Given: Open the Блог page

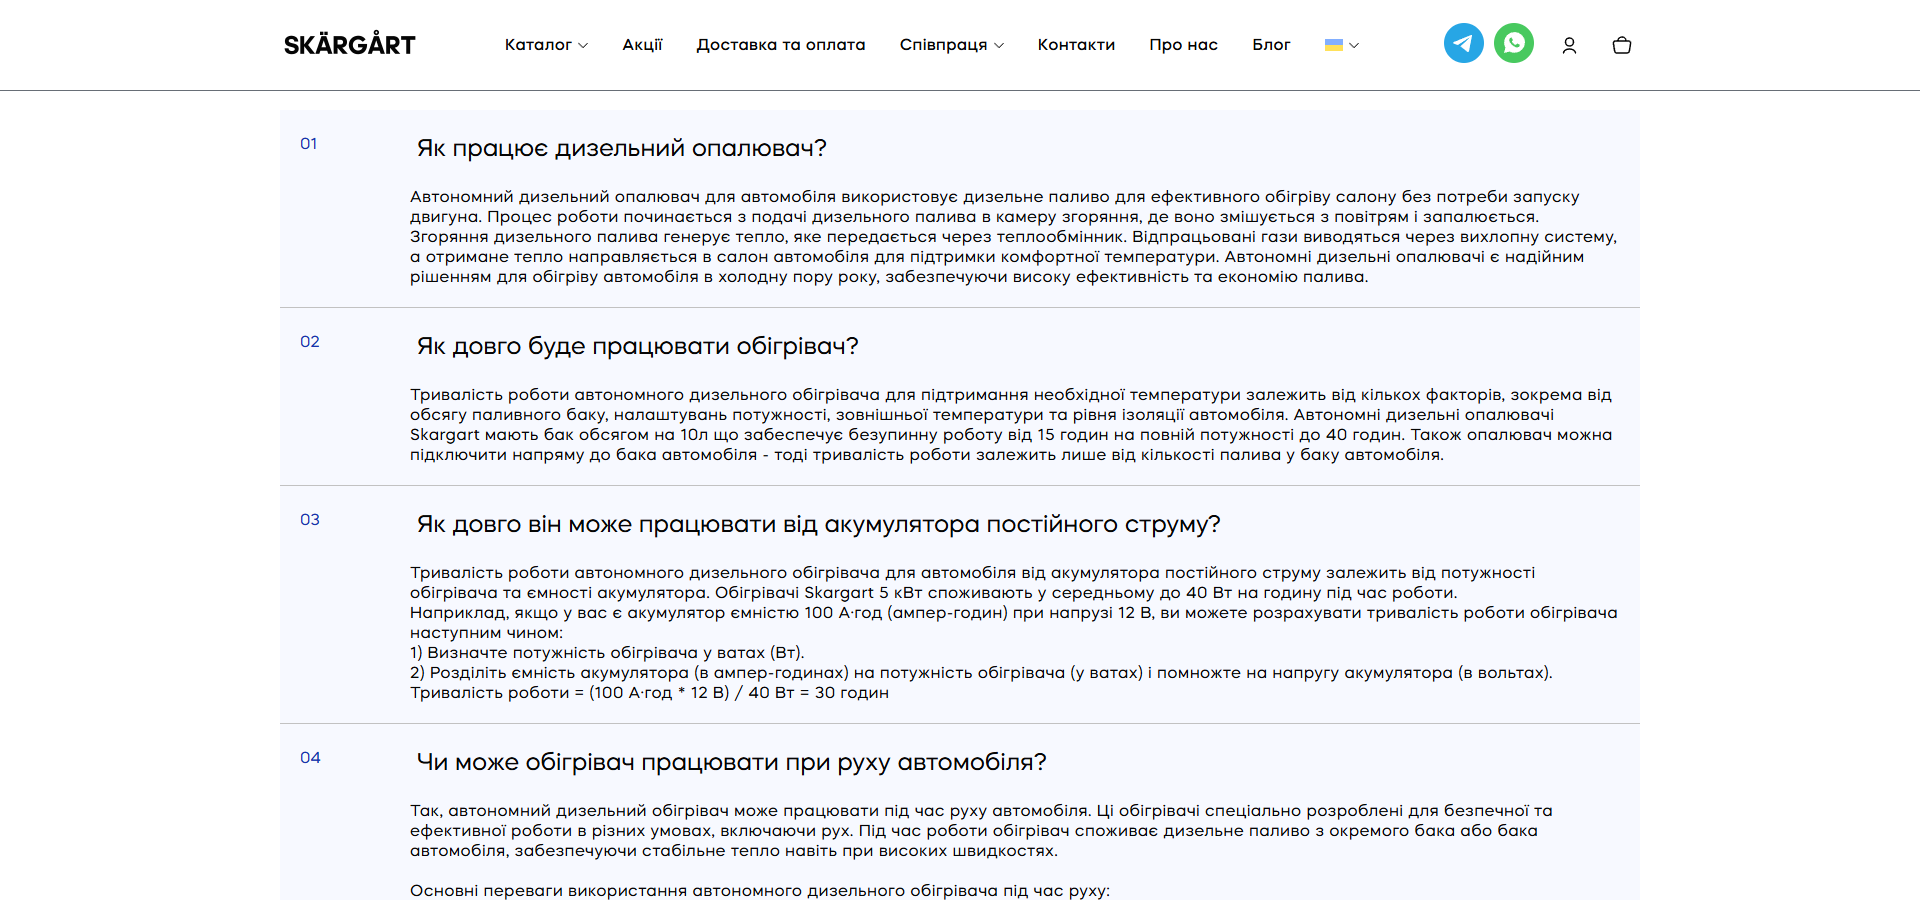Looking at the screenshot, I should click(x=1271, y=45).
